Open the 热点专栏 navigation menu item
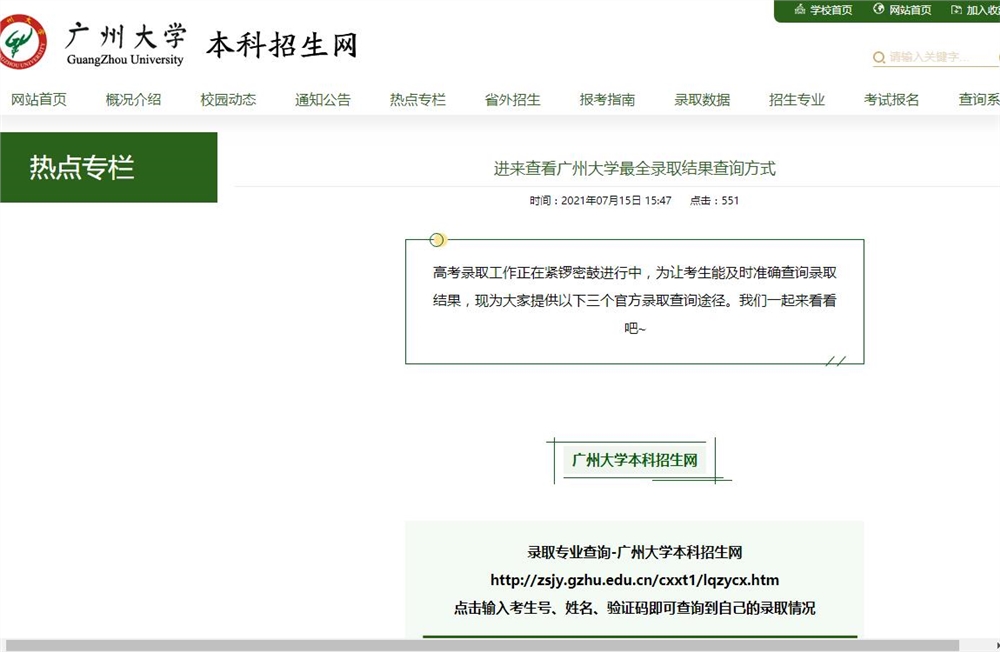Viewport: 1000px width, 652px height. point(418,100)
